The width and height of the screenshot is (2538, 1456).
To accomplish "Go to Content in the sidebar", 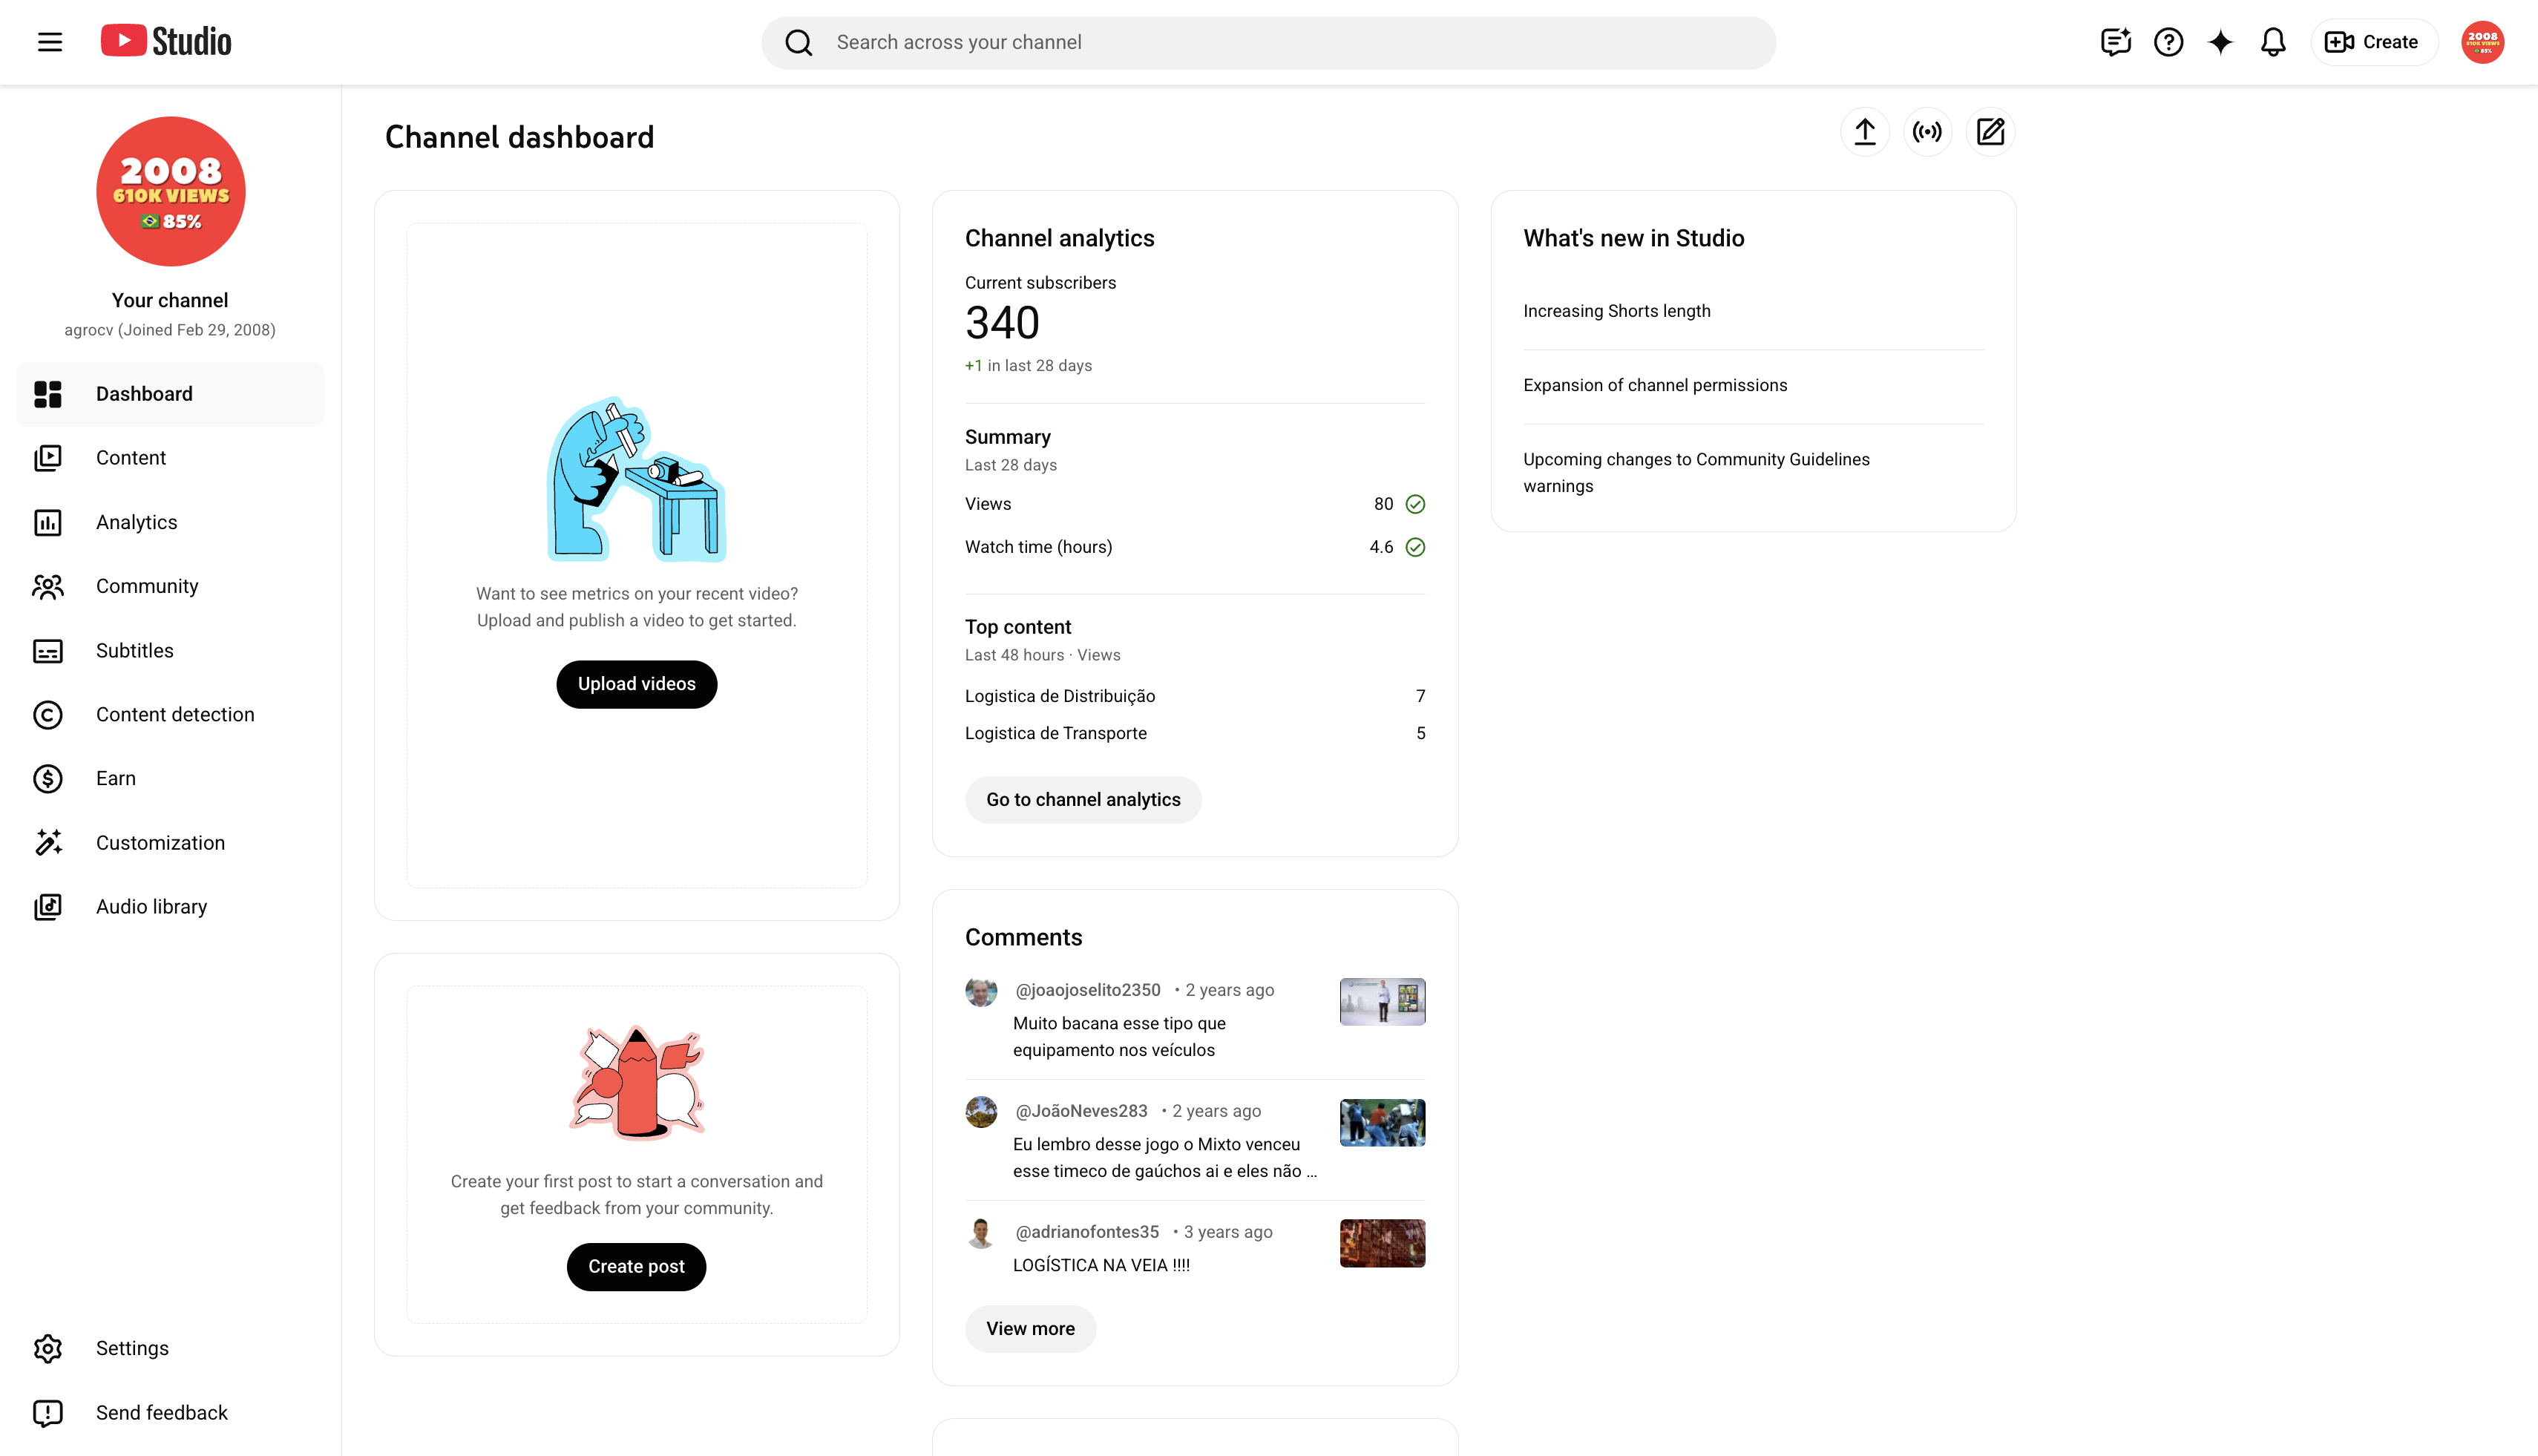I will pyautogui.click(x=170, y=458).
